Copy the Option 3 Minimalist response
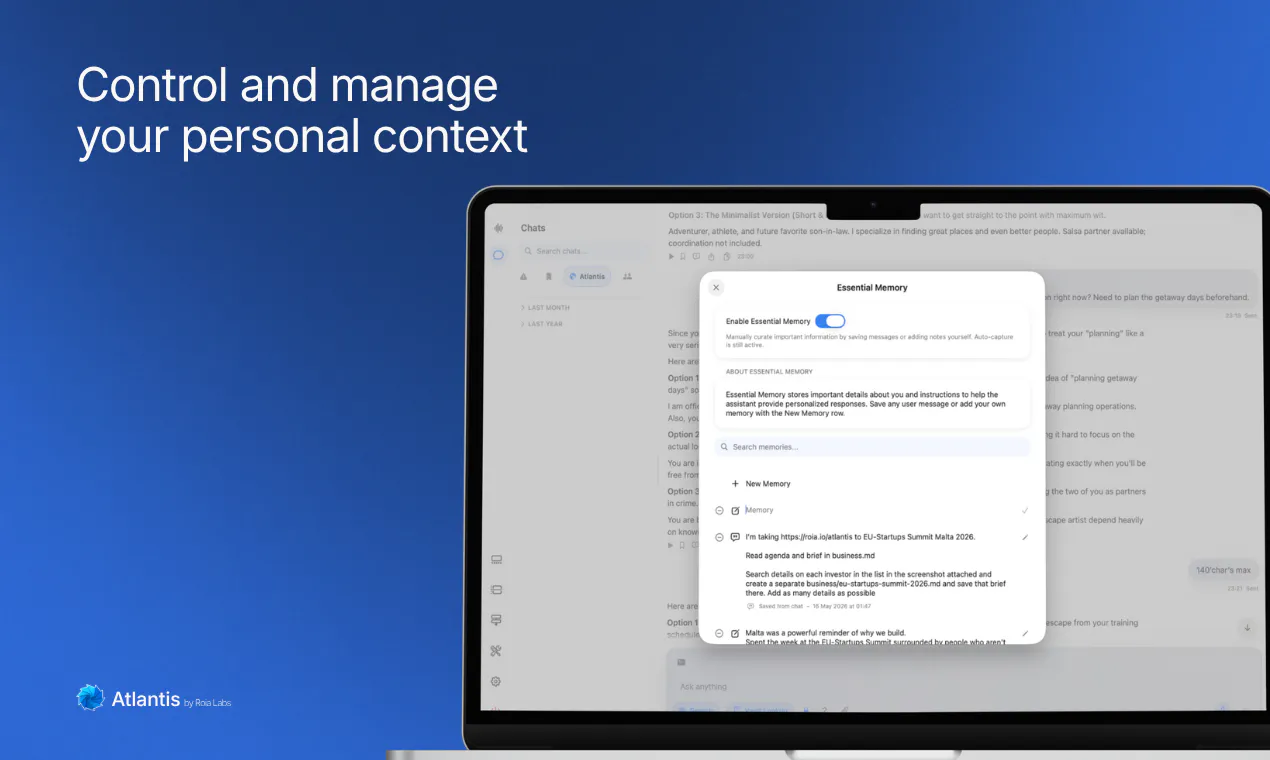Image resolution: width=1270 pixels, height=760 pixels. point(727,257)
